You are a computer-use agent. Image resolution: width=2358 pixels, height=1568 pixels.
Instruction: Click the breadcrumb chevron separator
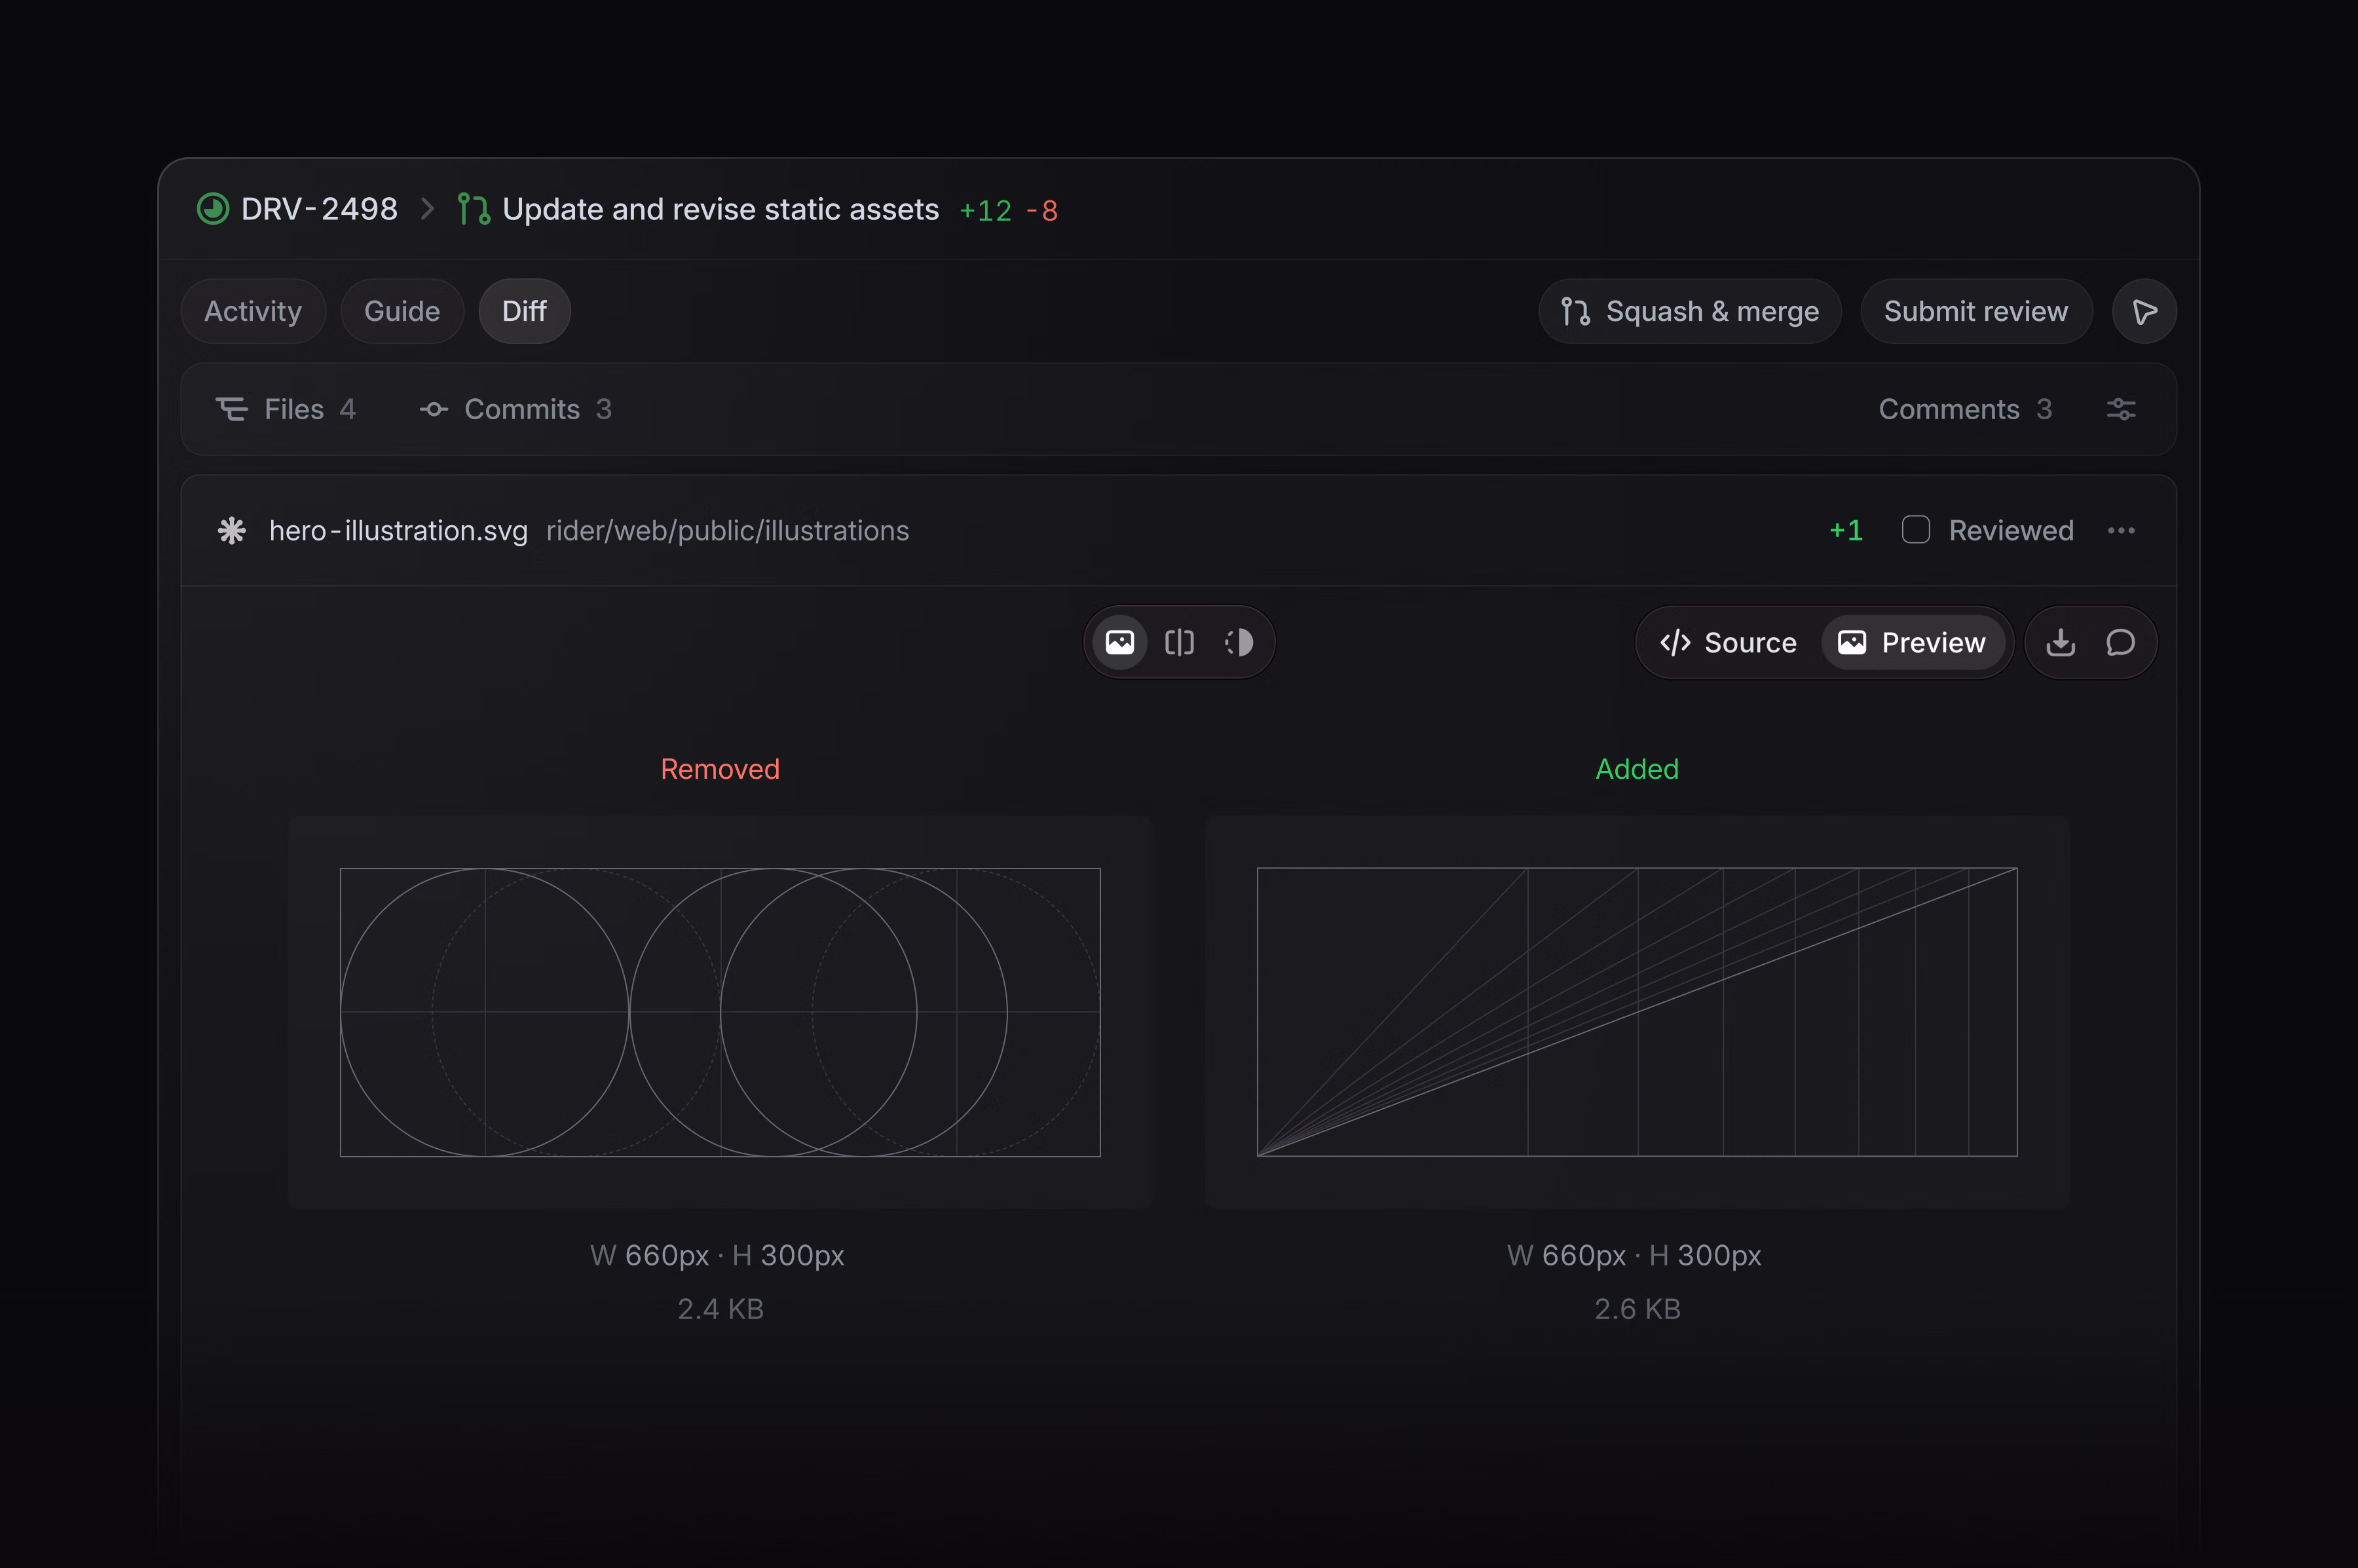click(428, 209)
